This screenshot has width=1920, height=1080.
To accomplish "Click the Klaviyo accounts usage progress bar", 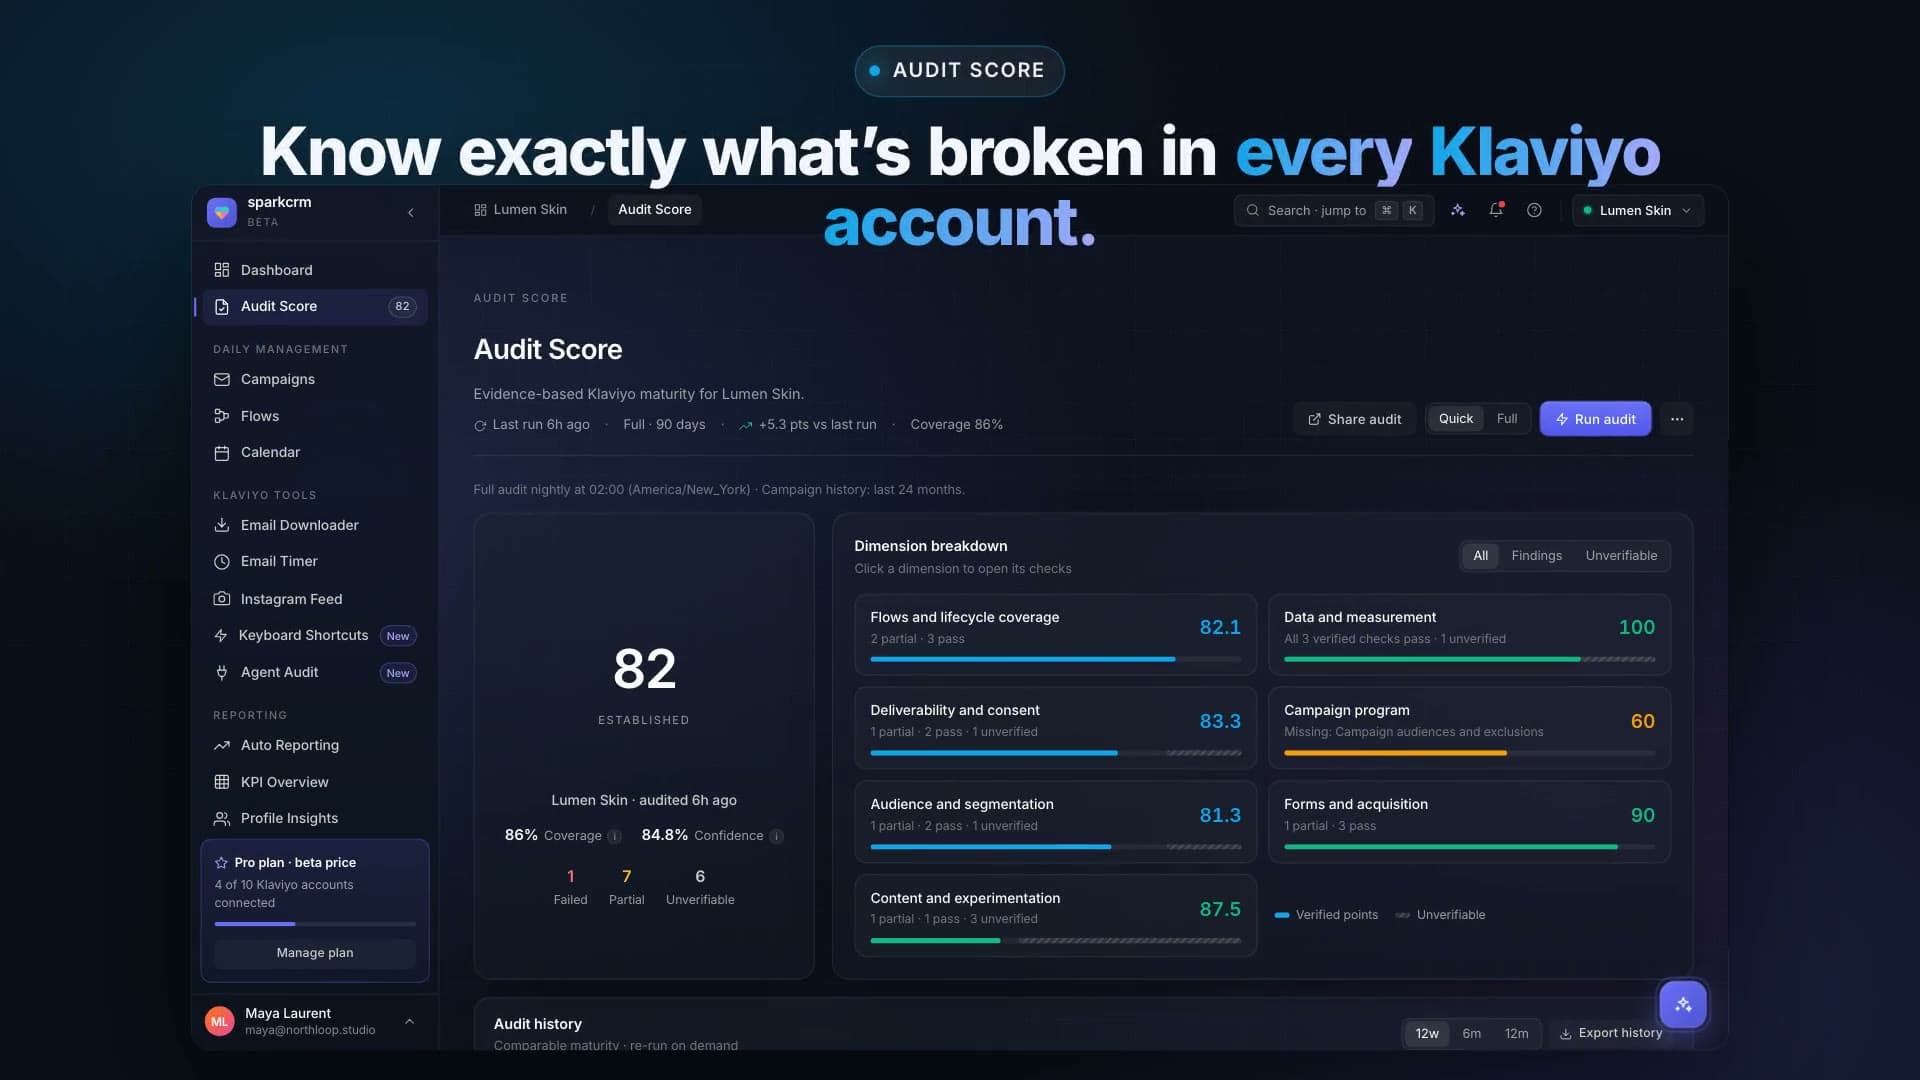I will (x=315, y=924).
